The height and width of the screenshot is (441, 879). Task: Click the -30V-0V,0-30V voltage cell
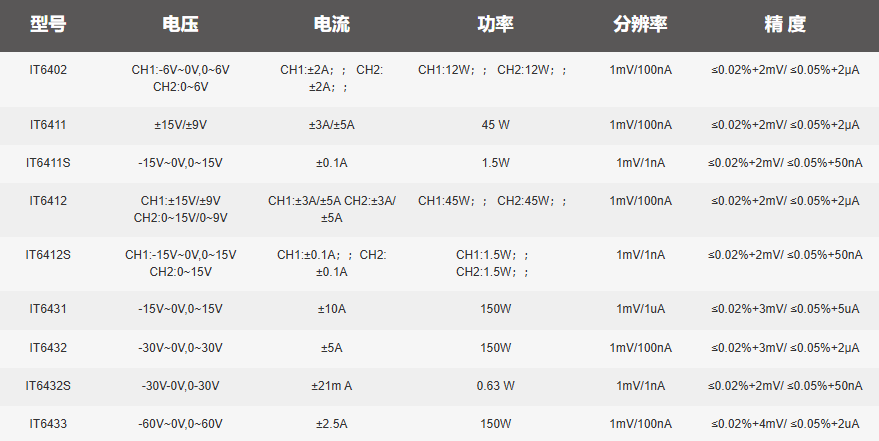click(181, 386)
